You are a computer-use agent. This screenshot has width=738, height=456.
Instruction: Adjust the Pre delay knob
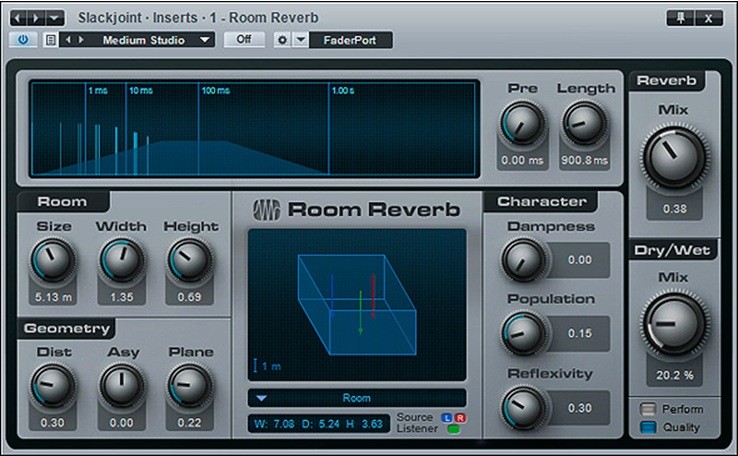[x=522, y=124]
